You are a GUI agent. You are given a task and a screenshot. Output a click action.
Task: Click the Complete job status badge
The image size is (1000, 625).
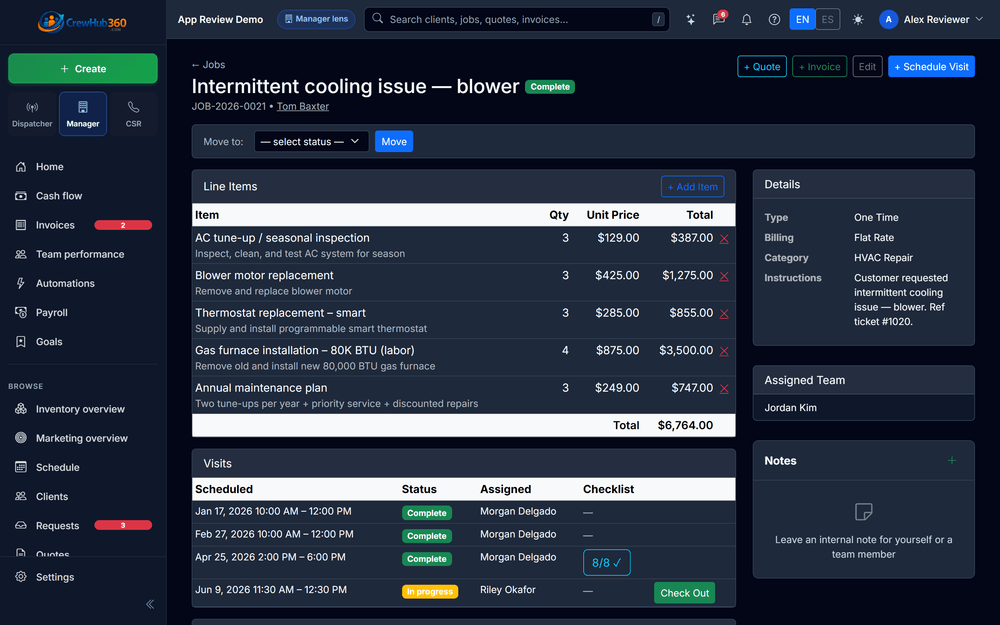click(550, 87)
